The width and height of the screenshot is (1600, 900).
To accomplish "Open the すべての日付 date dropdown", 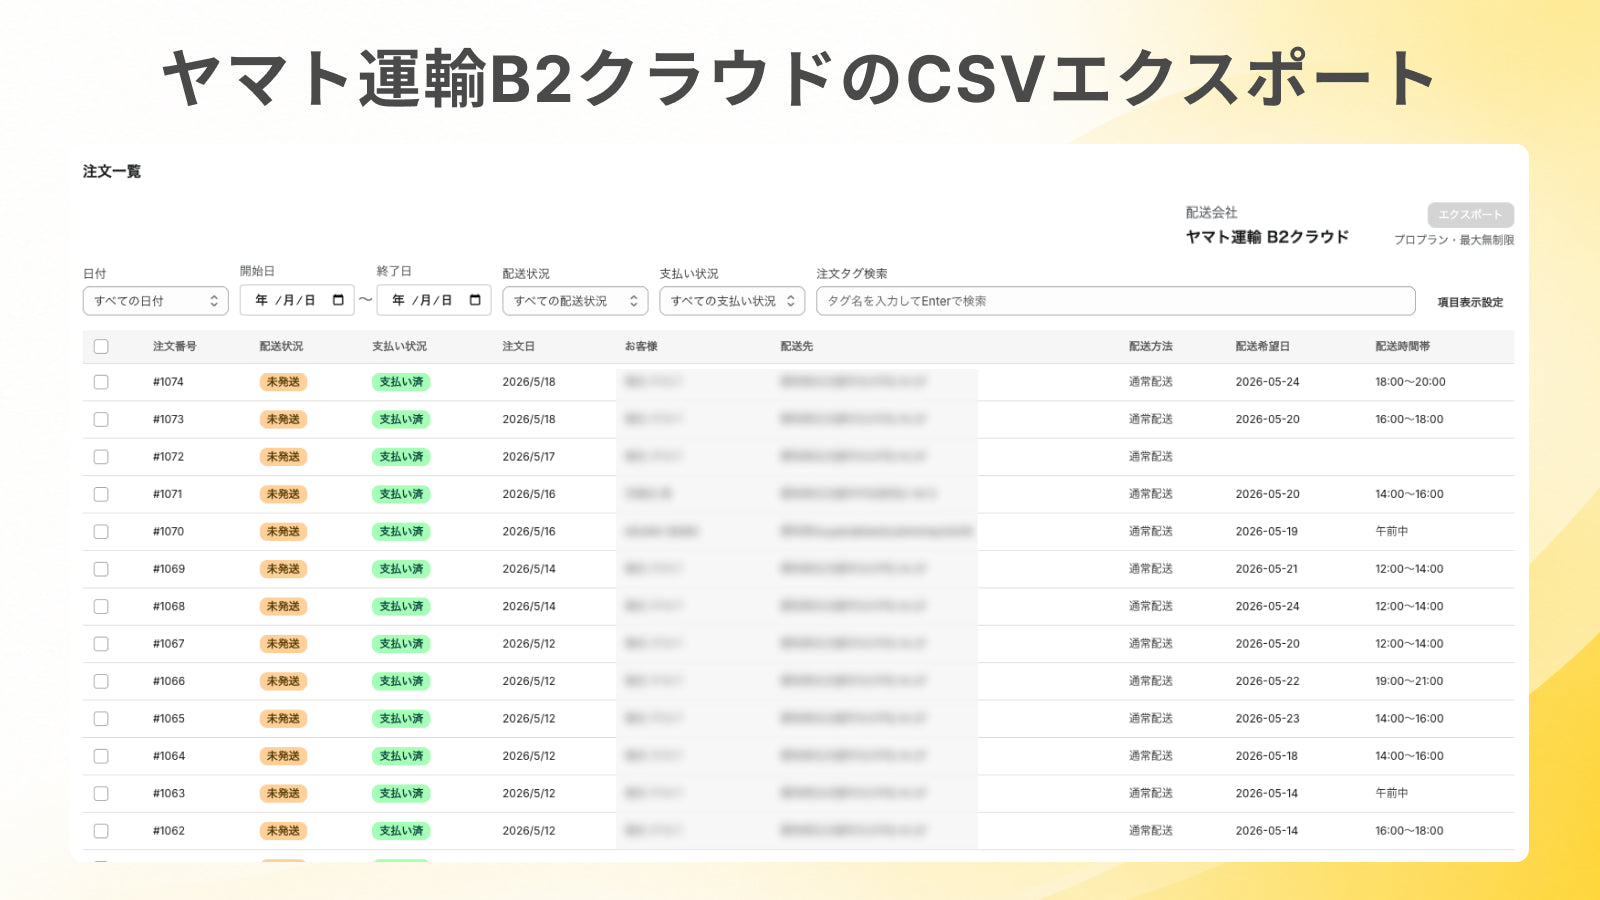I will pos(156,301).
